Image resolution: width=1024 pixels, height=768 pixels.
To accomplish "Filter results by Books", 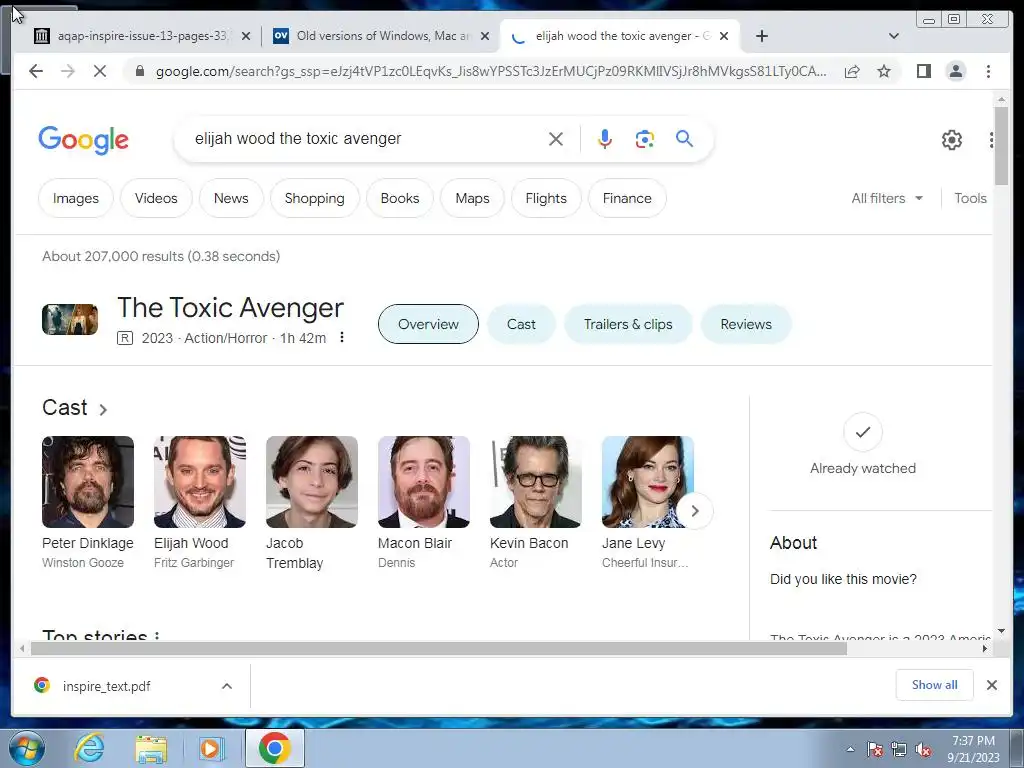I will (x=400, y=199).
